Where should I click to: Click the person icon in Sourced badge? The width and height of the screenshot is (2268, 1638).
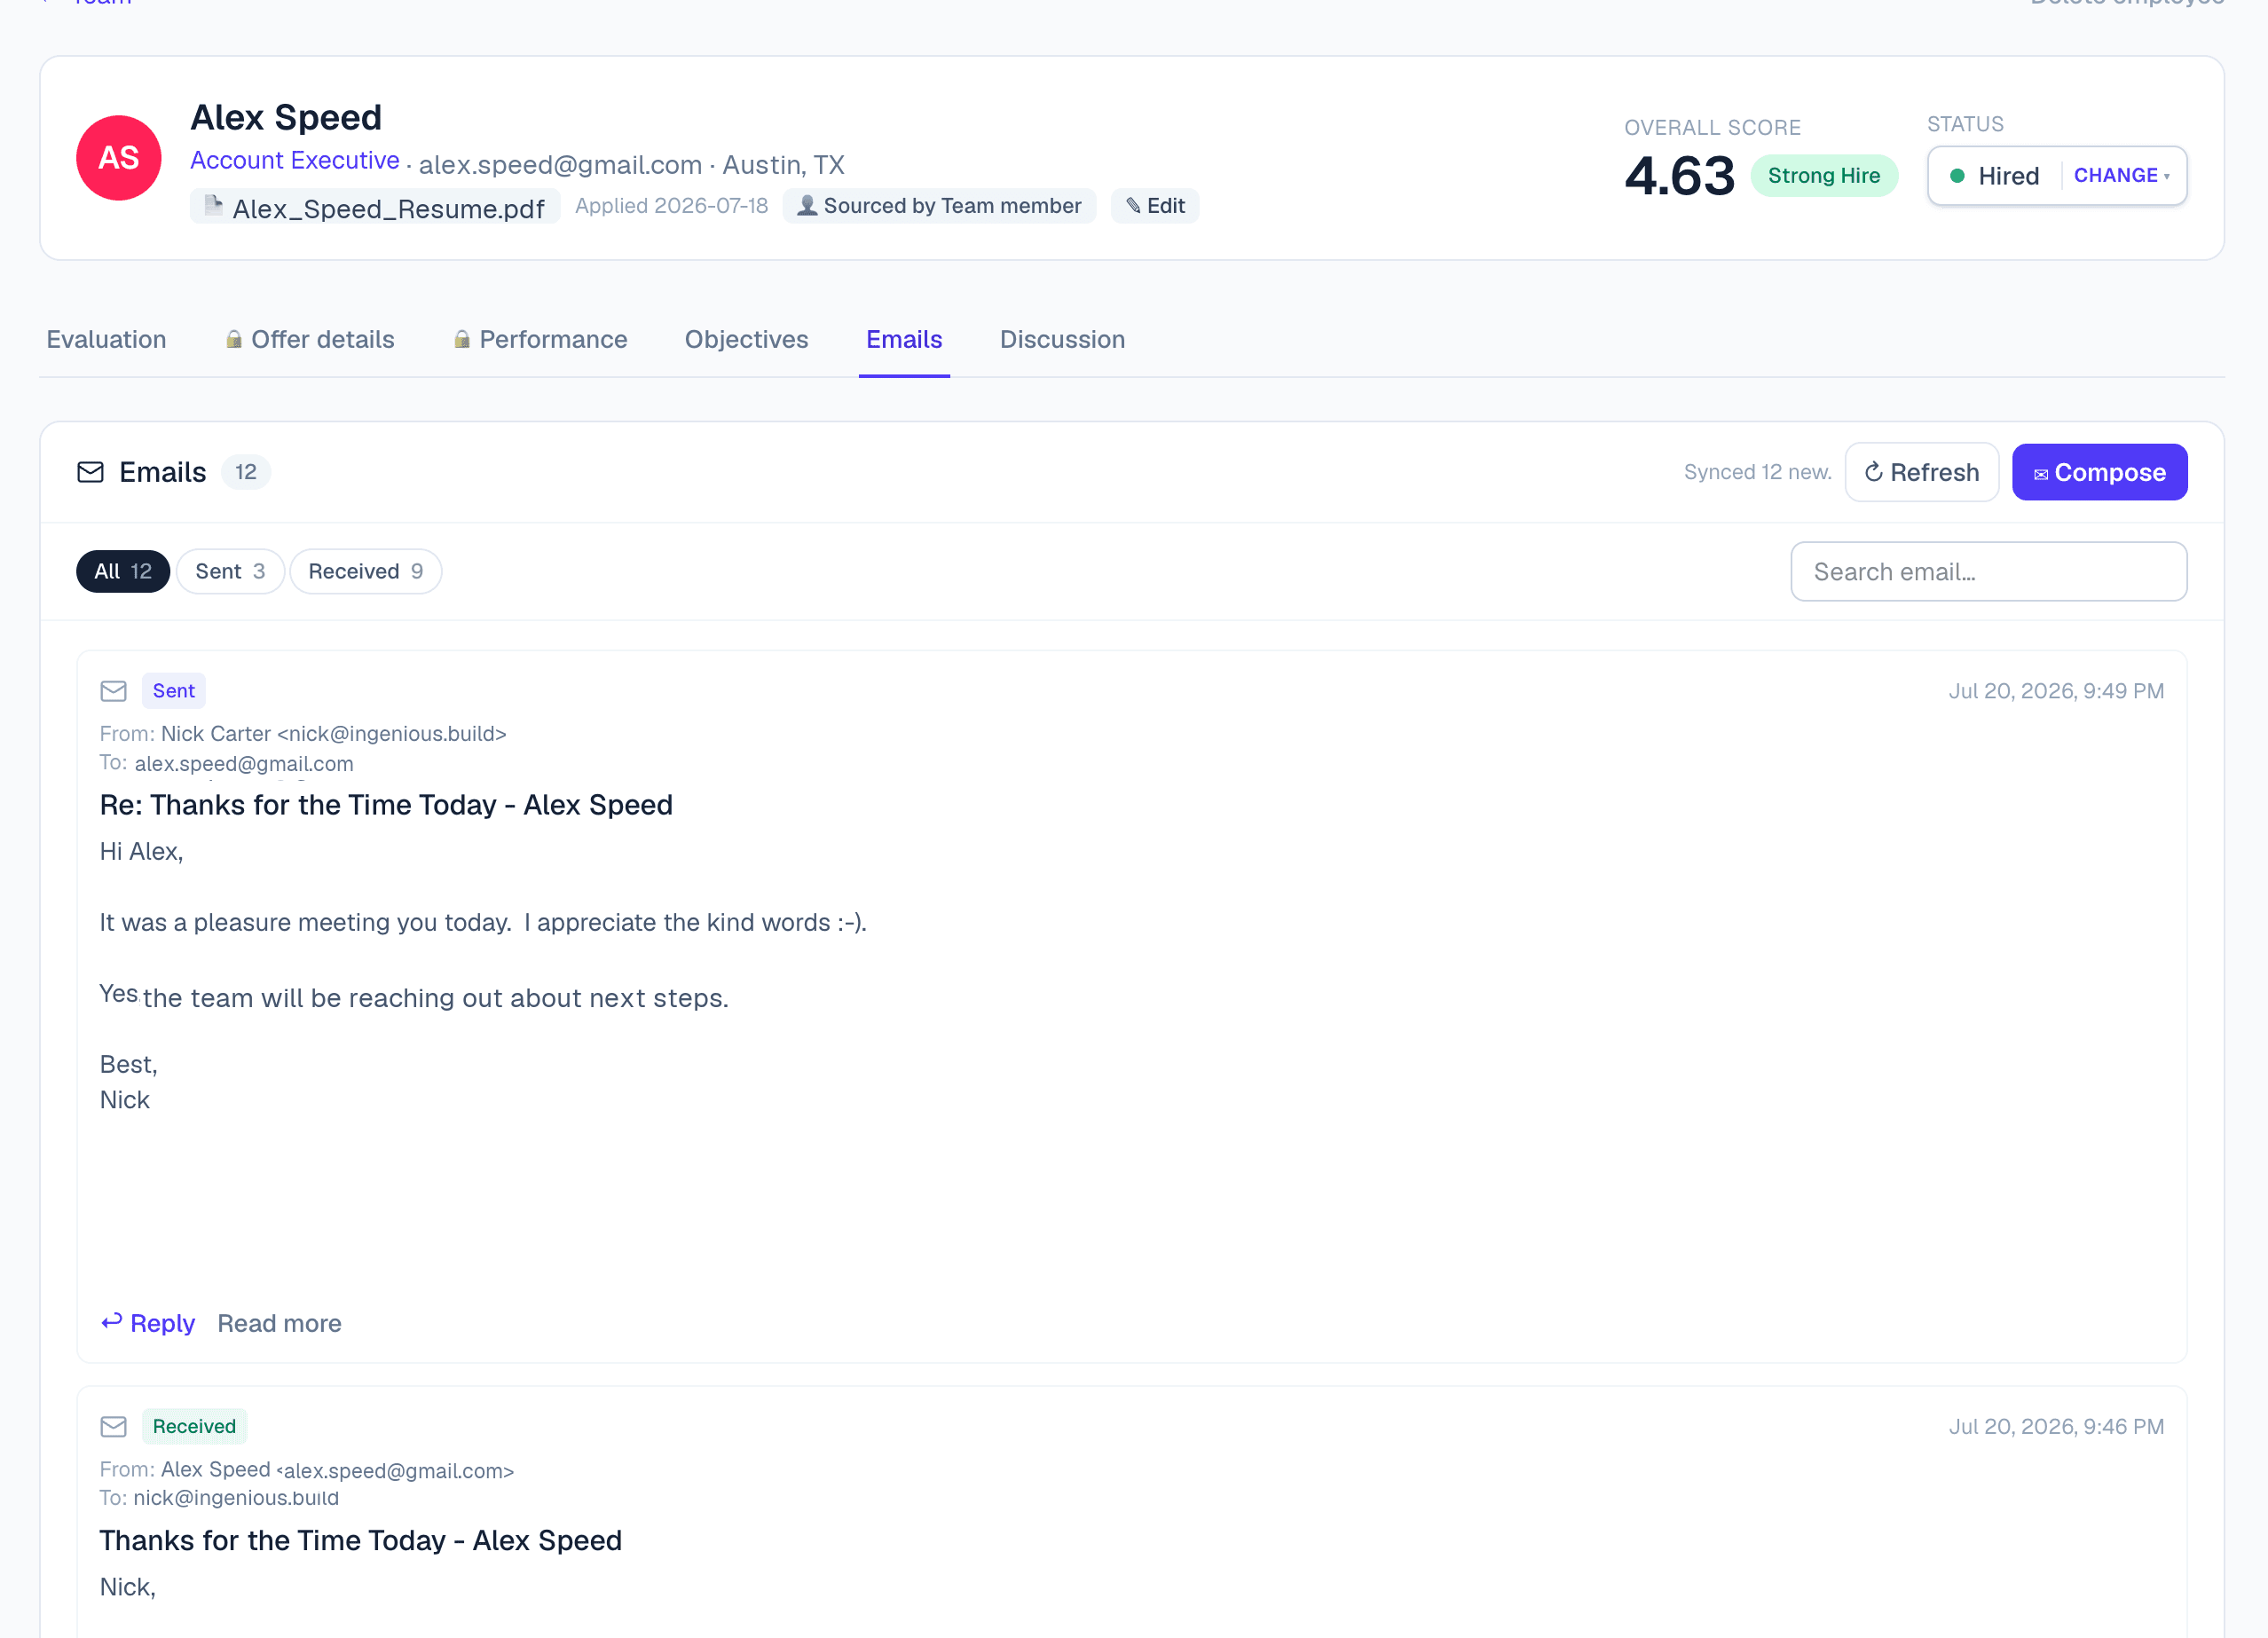pyautogui.click(x=806, y=206)
